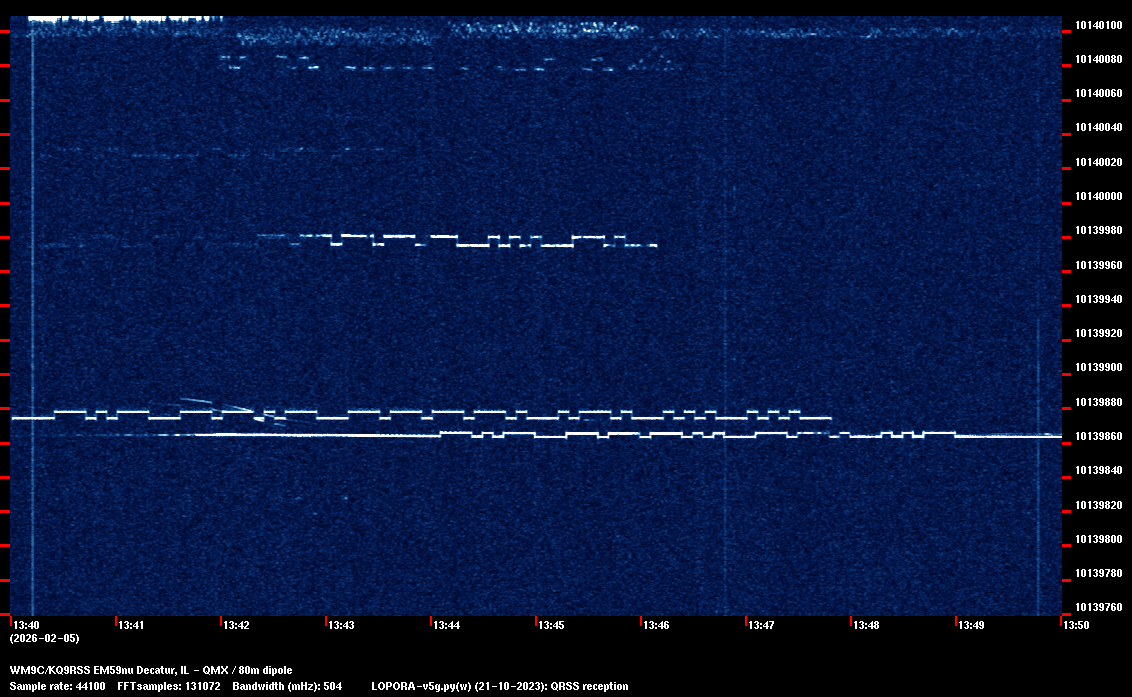Click the (2026-02-05) date text
The height and width of the screenshot is (697, 1132).
point(44,638)
